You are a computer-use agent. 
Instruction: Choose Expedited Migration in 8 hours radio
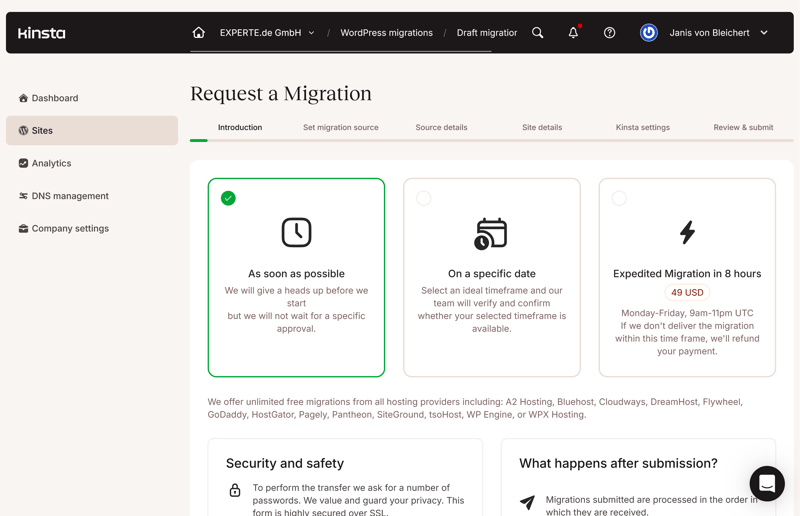[619, 198]
